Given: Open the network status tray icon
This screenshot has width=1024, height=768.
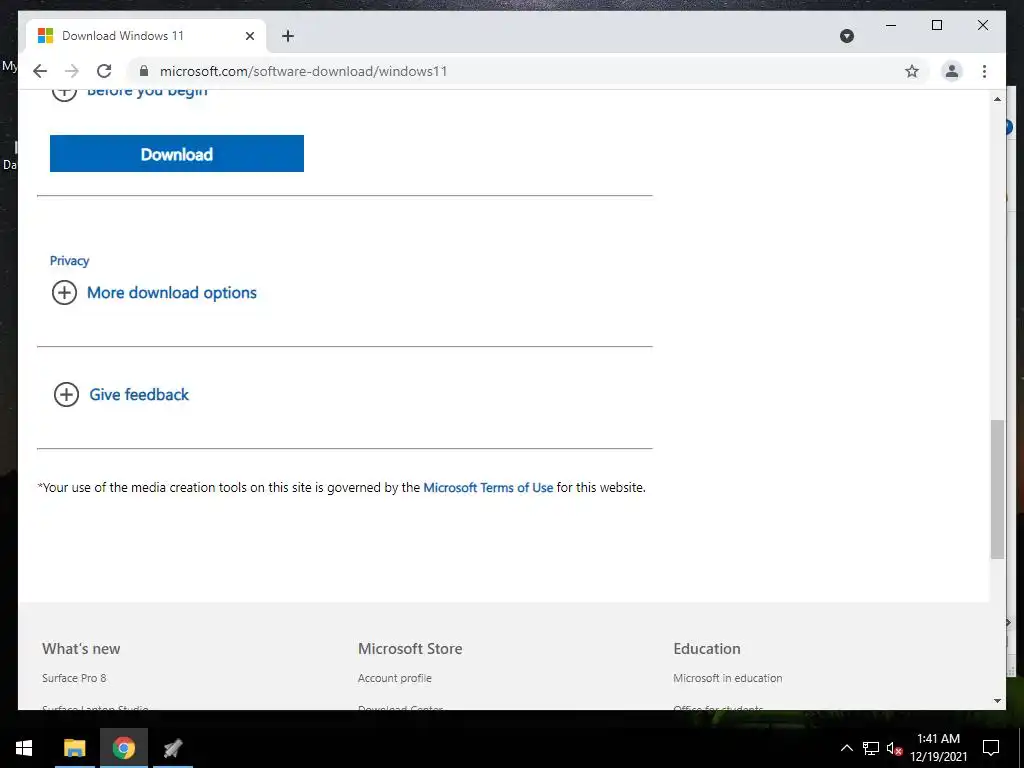Looking at the screenshot, I should click(x=871, y=748).
